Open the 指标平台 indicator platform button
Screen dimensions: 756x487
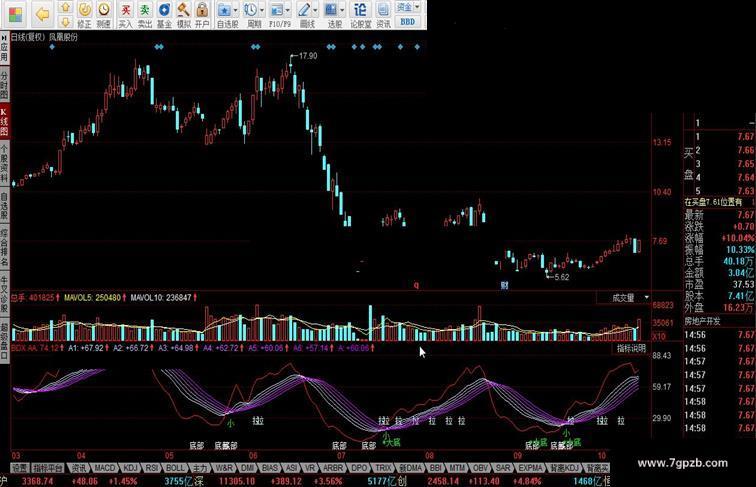tap(48, 468)
